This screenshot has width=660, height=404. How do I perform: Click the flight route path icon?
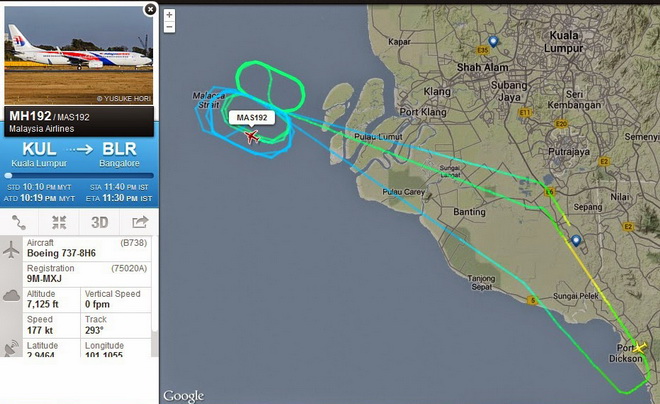(x=19, y=222)
